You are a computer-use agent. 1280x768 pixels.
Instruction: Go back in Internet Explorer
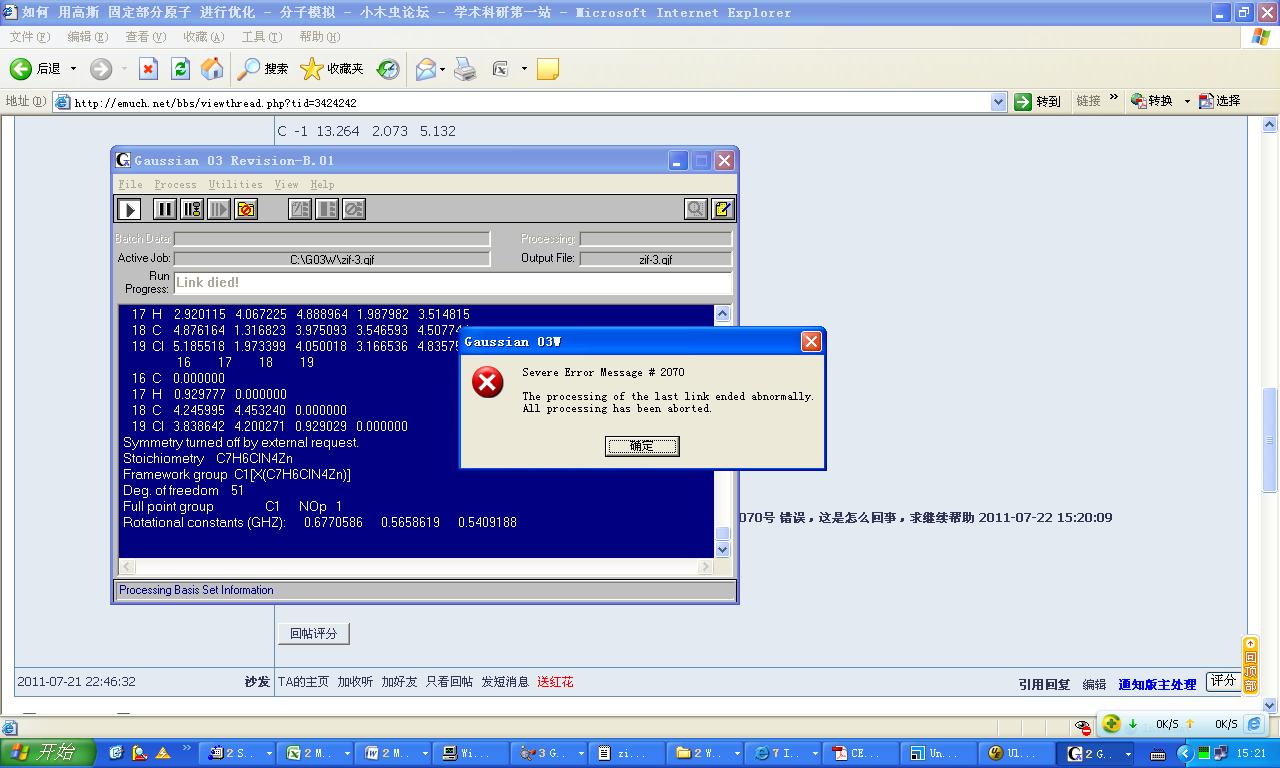[x=36, y=69]
